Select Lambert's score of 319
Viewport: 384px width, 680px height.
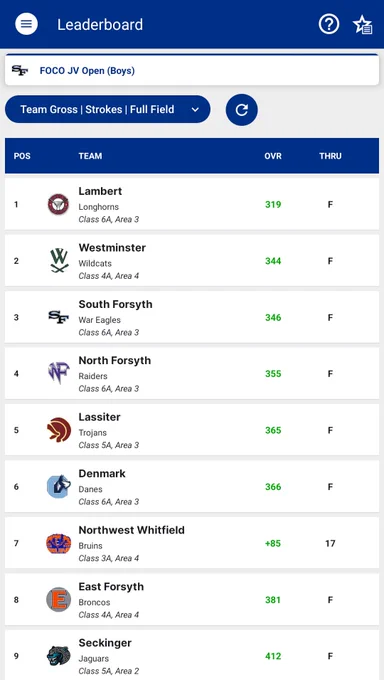273,204
